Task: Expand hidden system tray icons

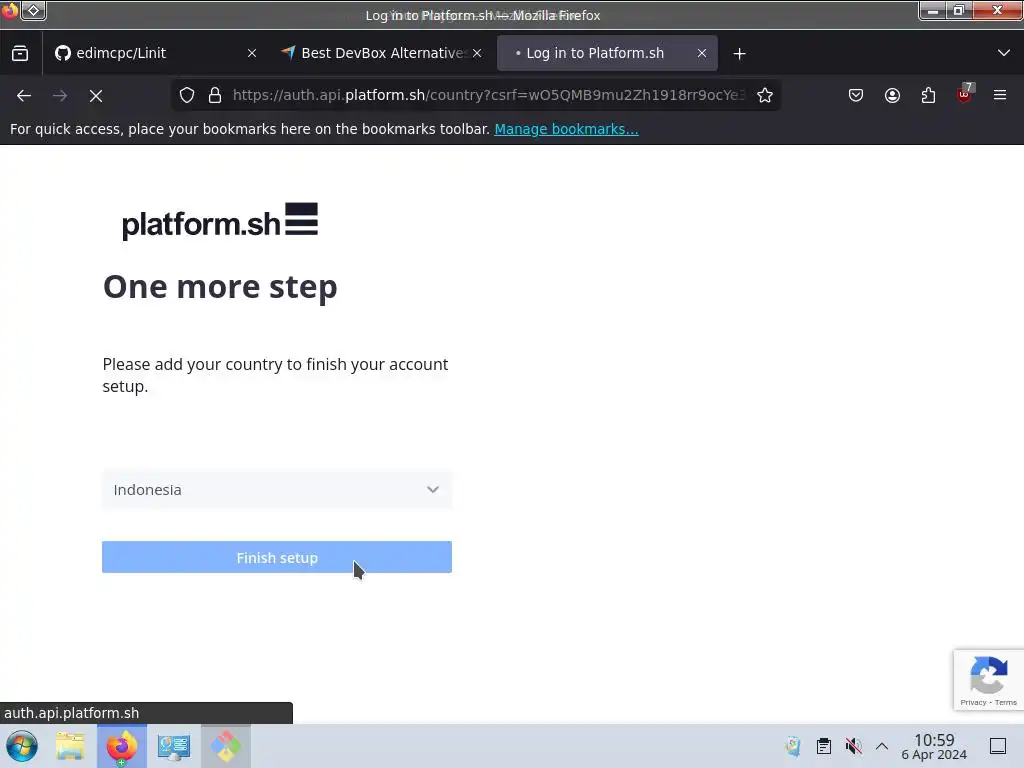Action: [x=882, y=746]
